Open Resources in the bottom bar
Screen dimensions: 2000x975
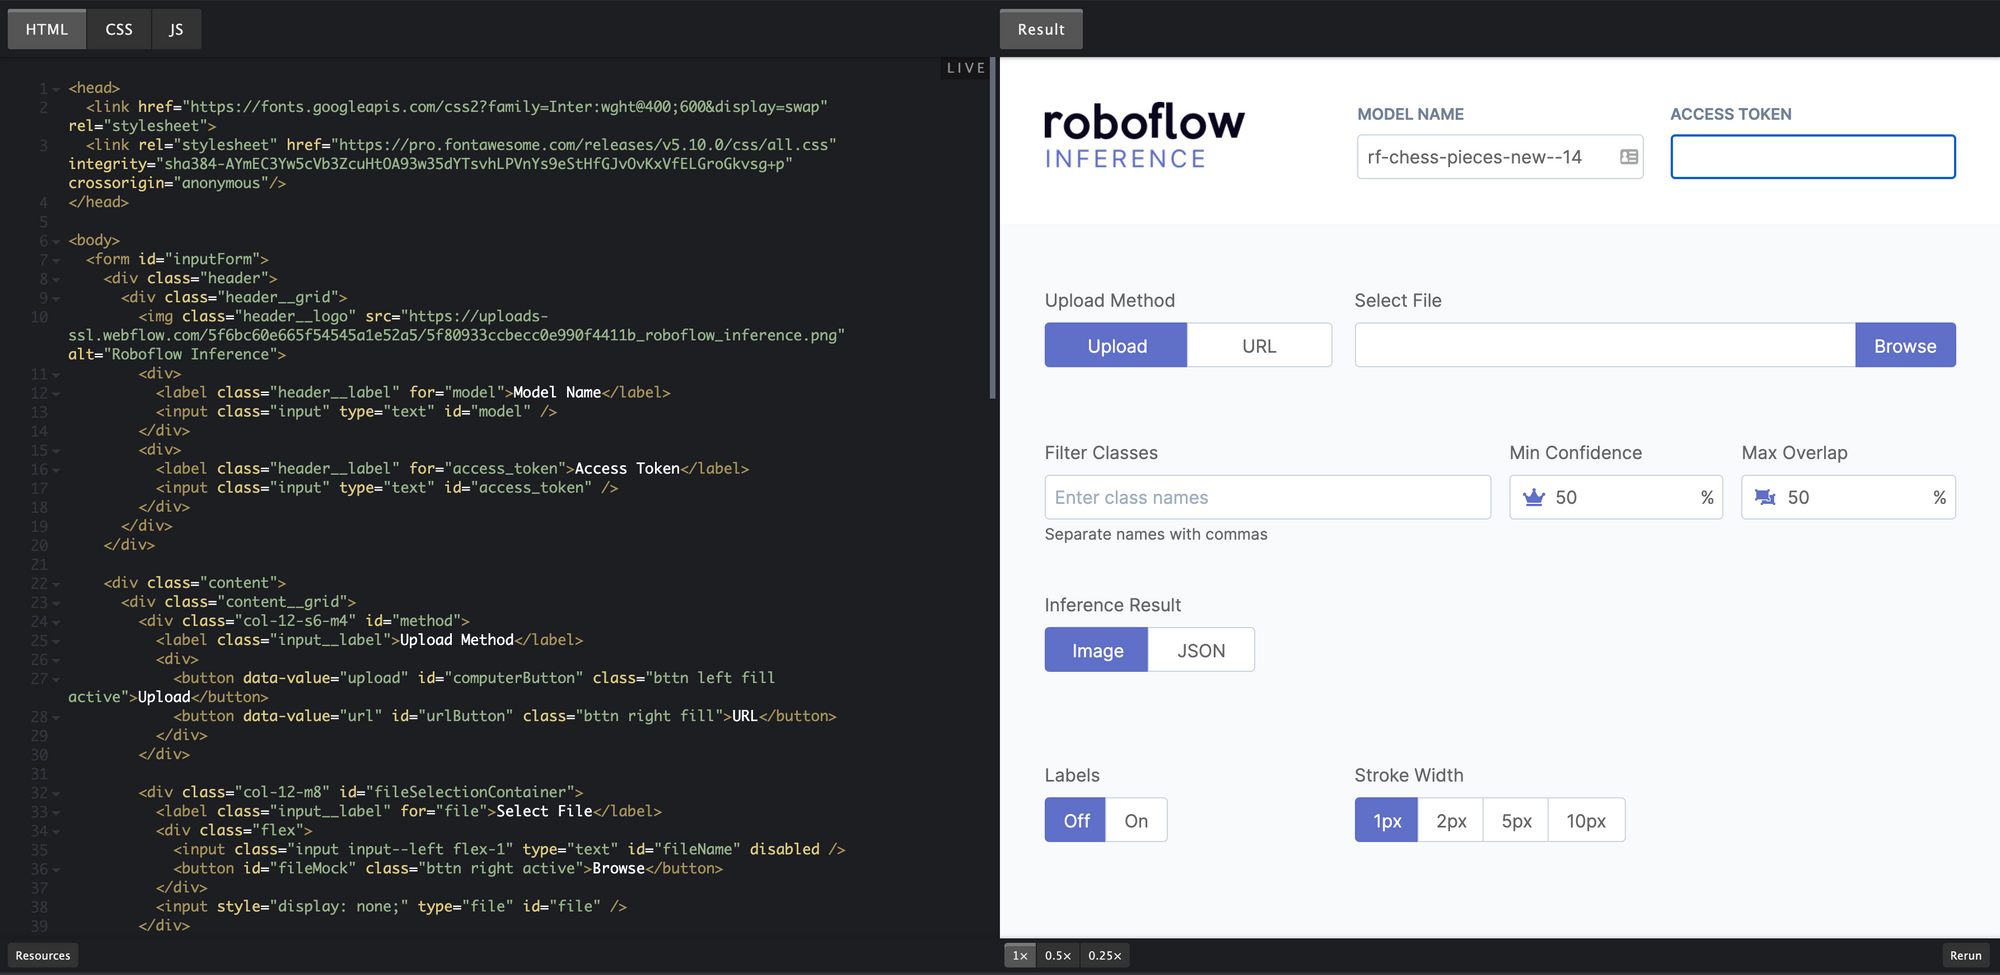click(42, 955)
